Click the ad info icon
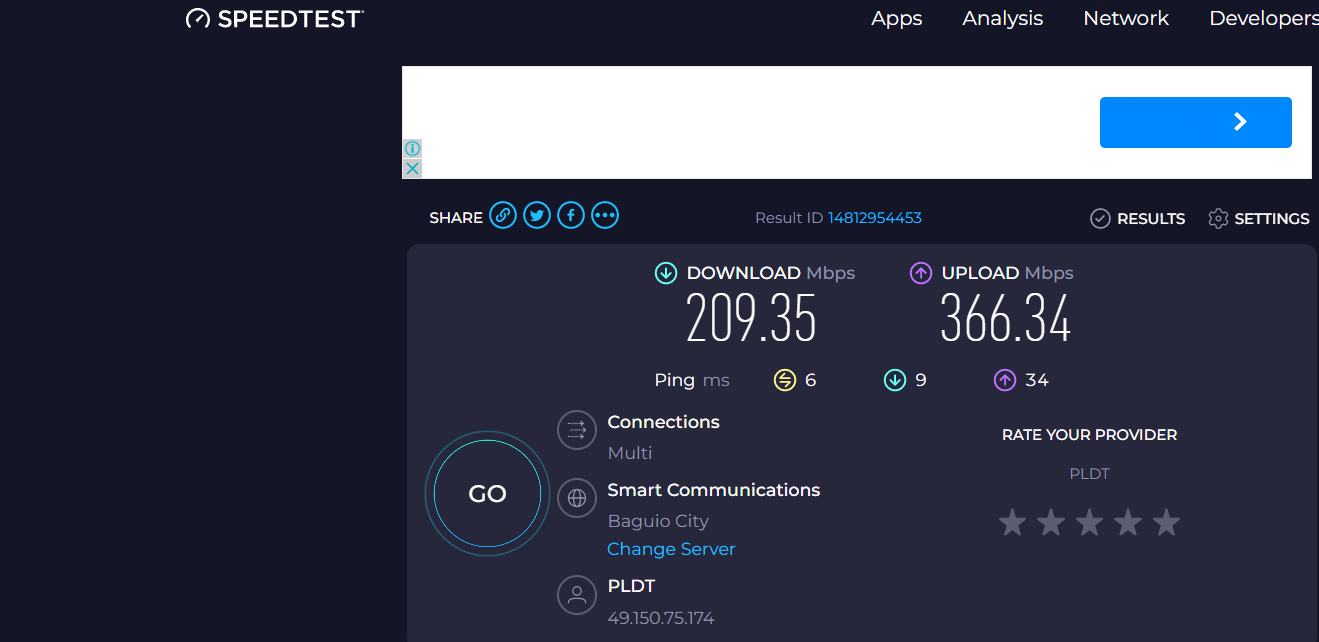Image resolution: width=1319 pixels, height=642 pixels. pyautogui.click(x=412, y=148)
